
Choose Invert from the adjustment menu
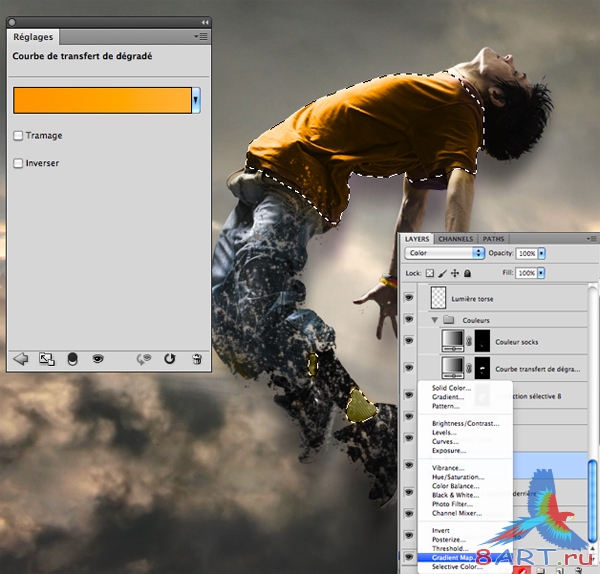[x=441, y=531]
